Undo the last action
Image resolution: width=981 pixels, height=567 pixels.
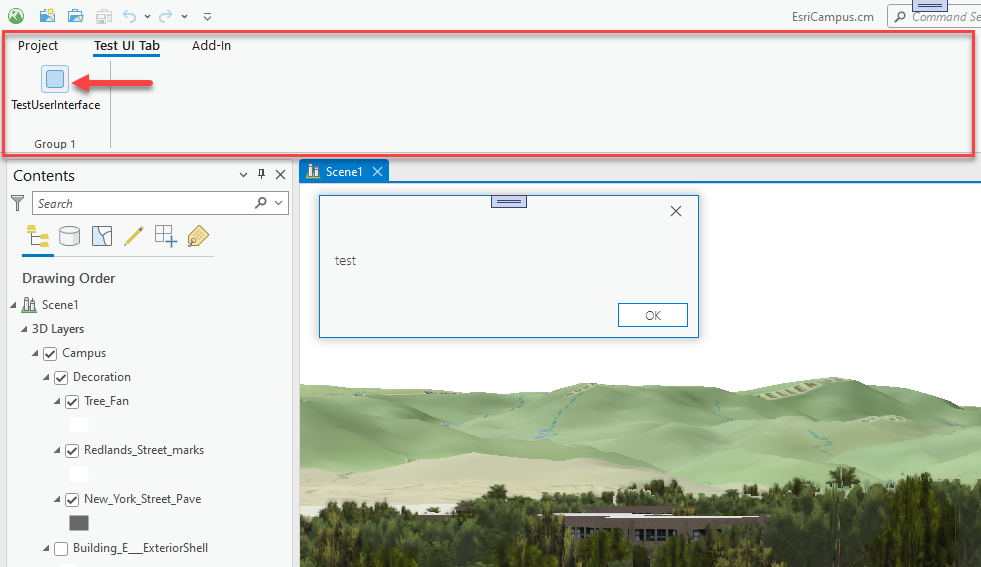point(129,16)
